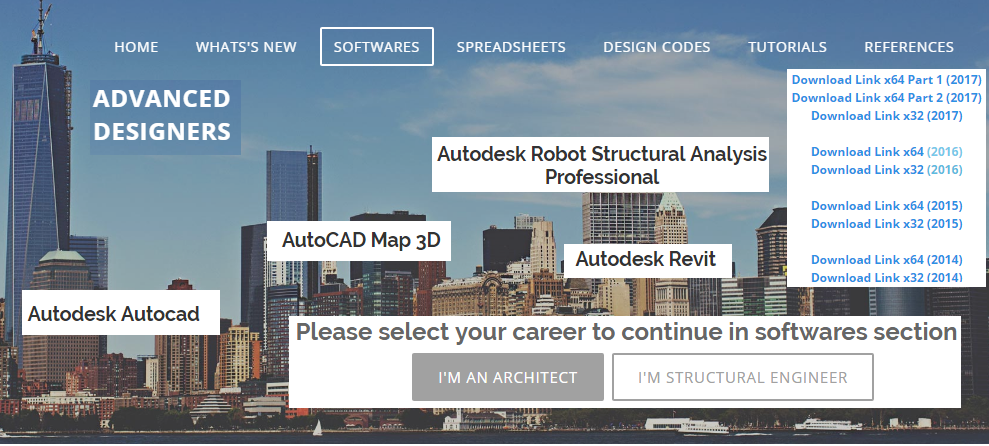Click Download Link x32 (2016)
The height and width of the screenshot is (446, 989).
click(x=887, y=170)
